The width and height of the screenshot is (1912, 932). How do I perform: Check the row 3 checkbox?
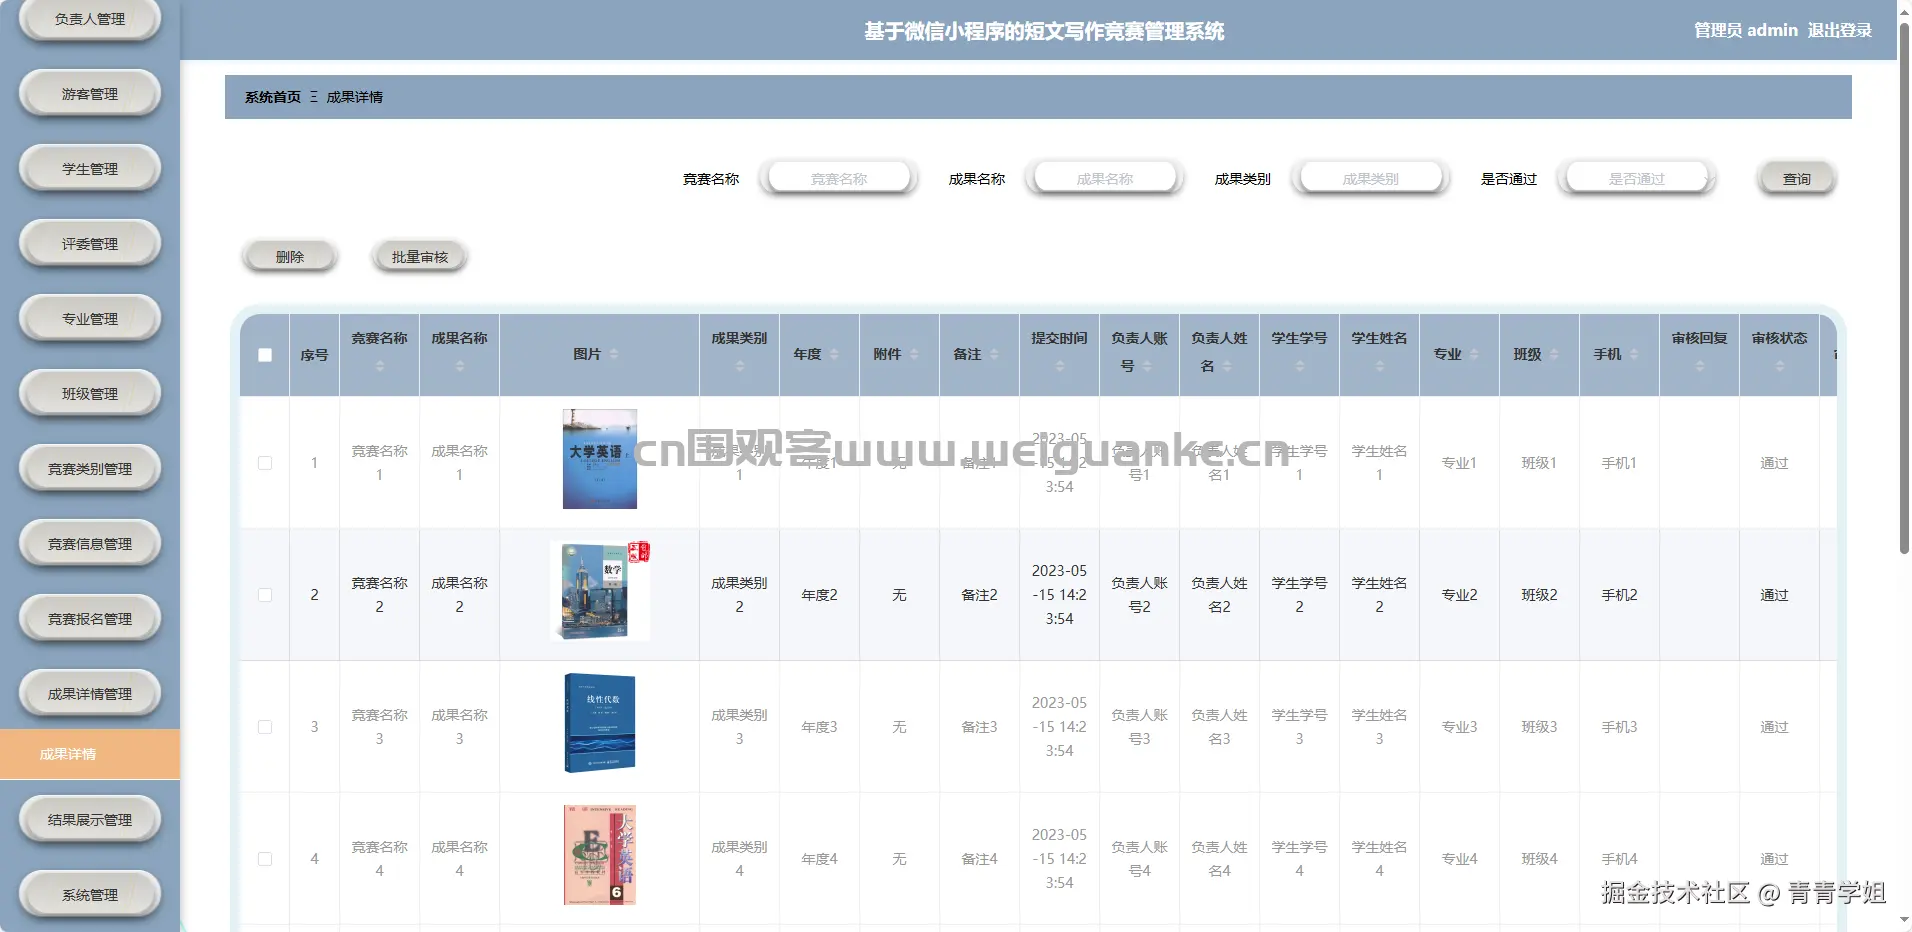pyautogui.click(x=265, y=727)
